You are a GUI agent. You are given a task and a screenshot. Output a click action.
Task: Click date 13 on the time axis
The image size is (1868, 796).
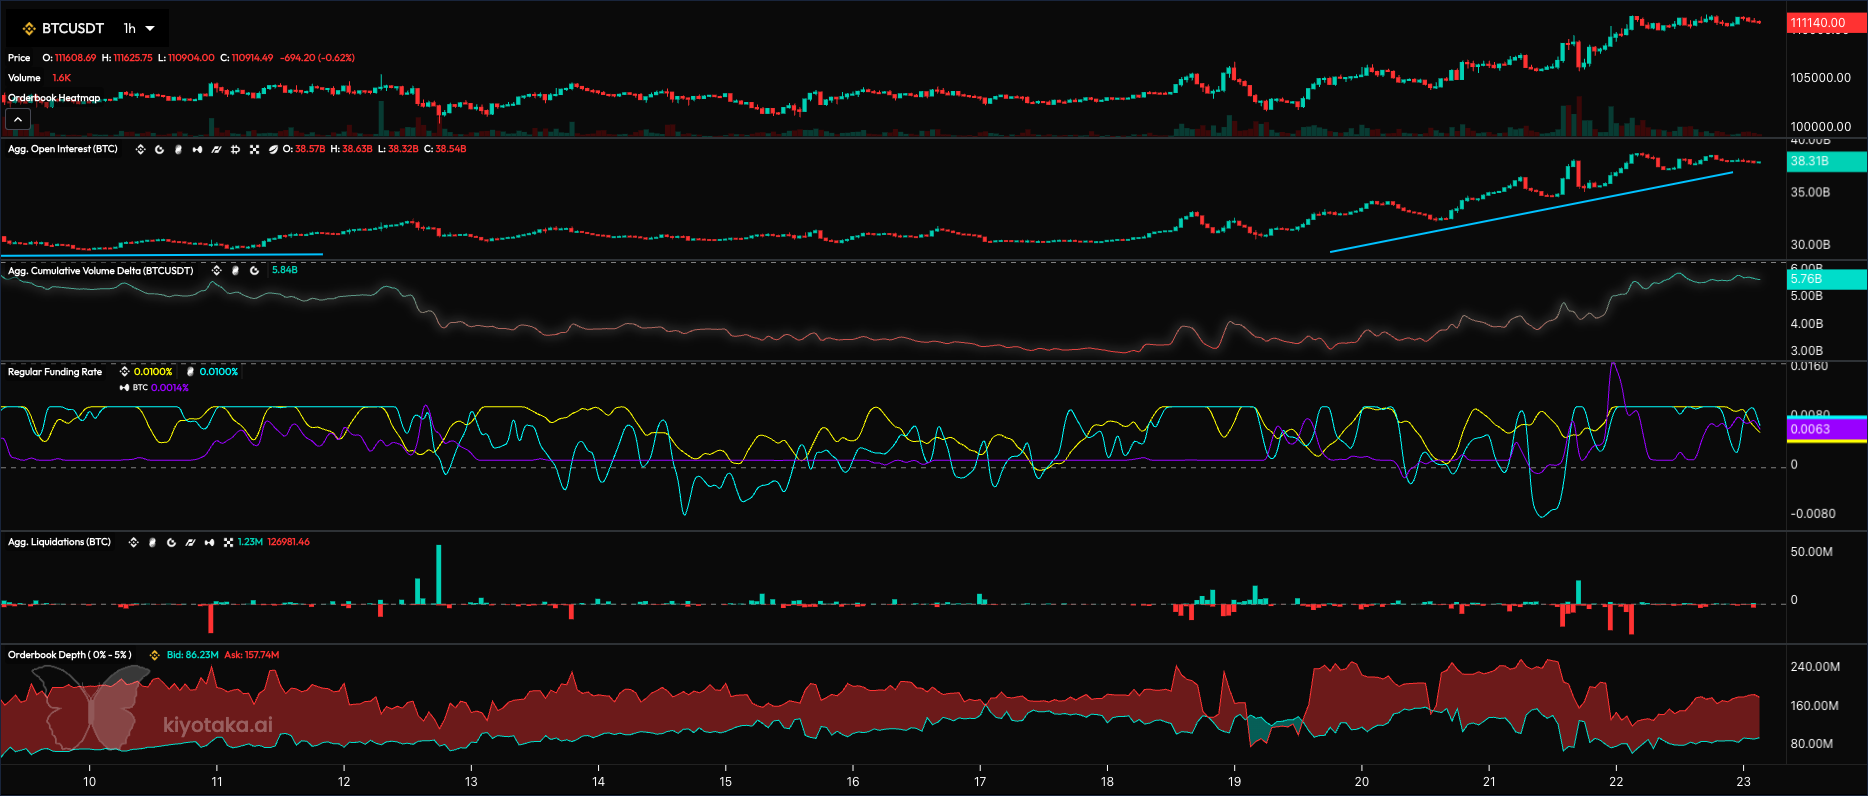click(471, 782)
